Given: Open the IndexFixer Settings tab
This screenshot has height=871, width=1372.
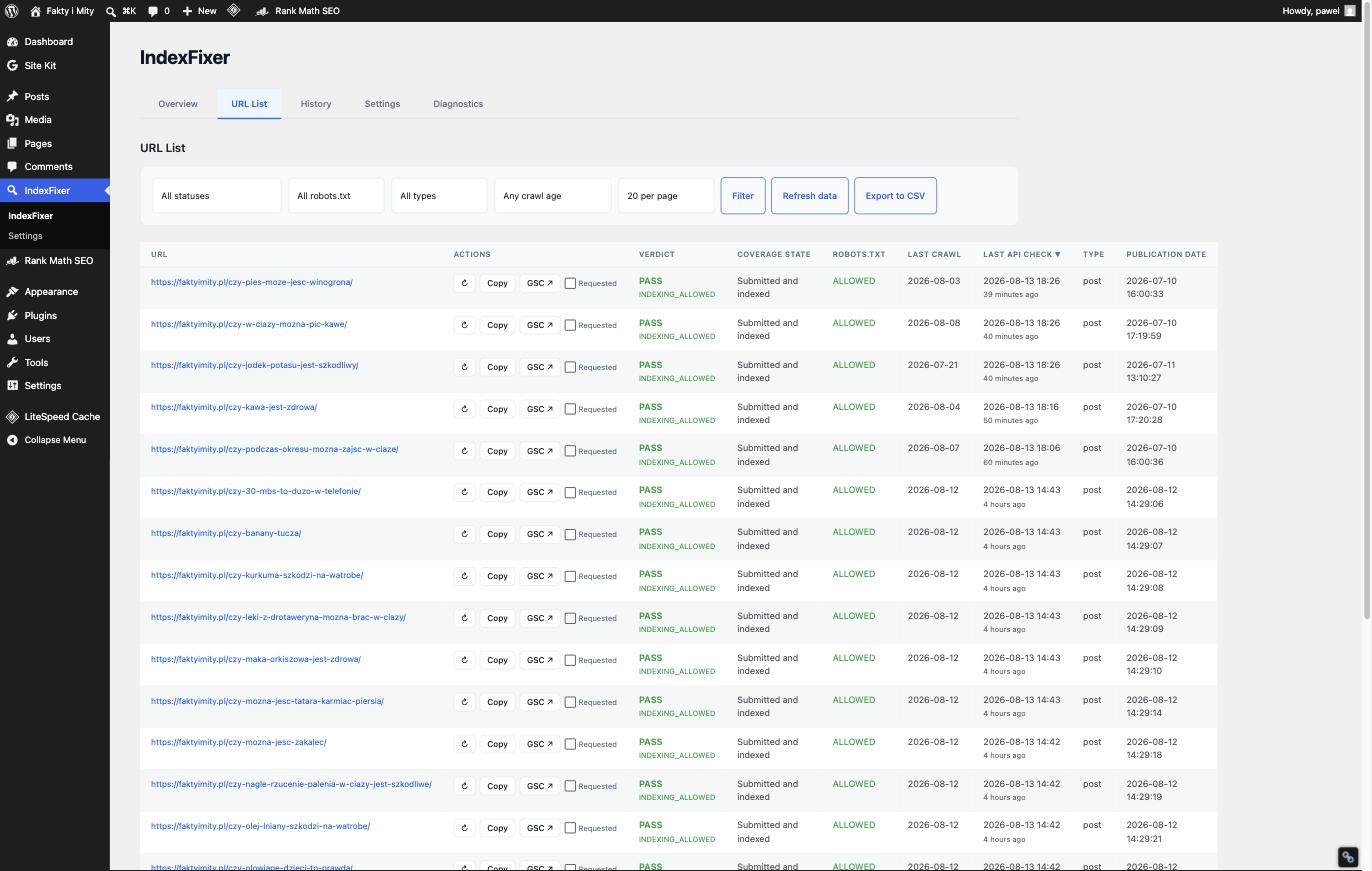Looking at the screenshot, I should [382, 104].
